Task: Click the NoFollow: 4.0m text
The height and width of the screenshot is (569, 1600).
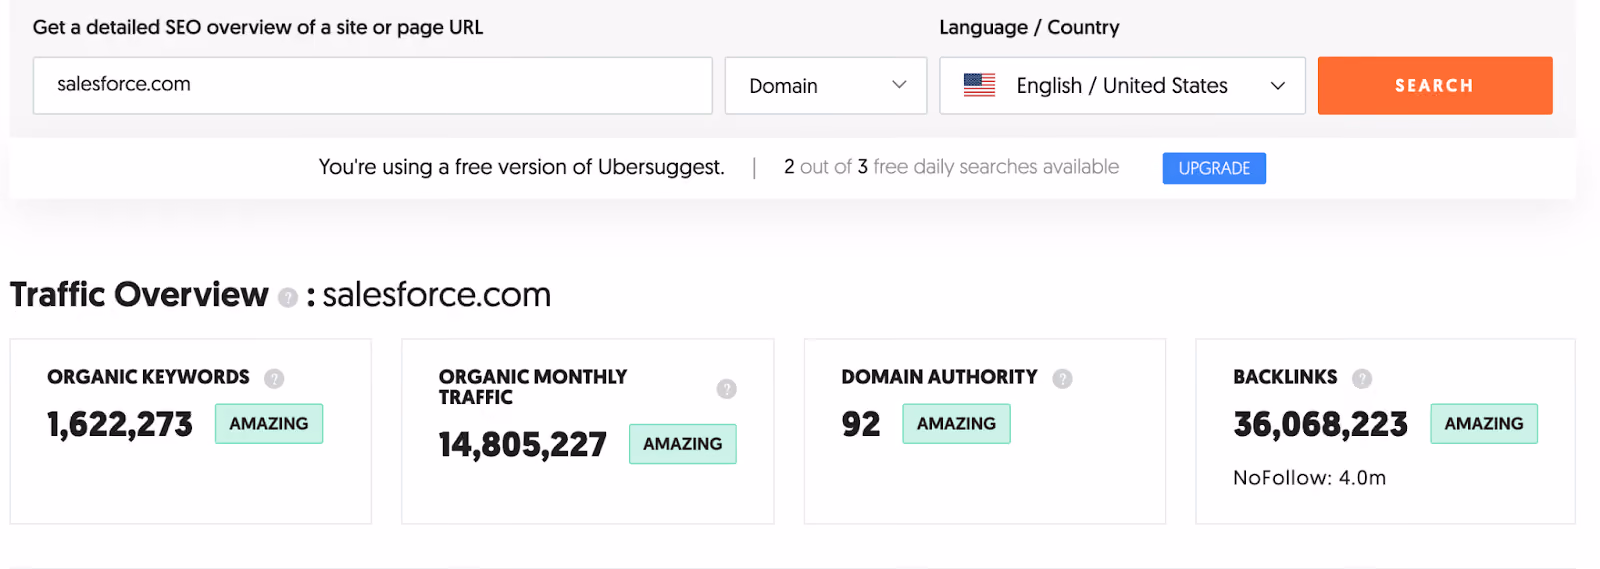Action: coord(1310,478)
